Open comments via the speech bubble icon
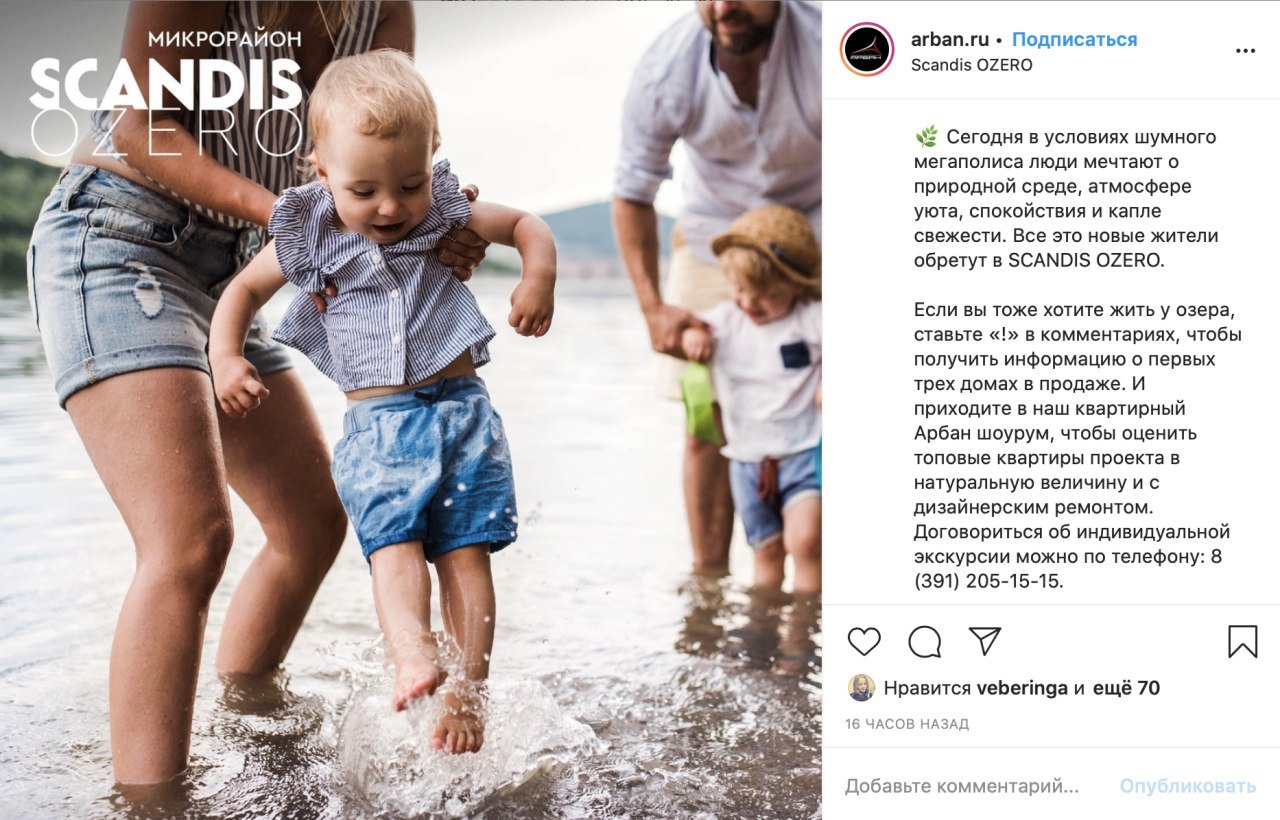The height and width of the screenshot is (820, 1280). click(925, 641)
